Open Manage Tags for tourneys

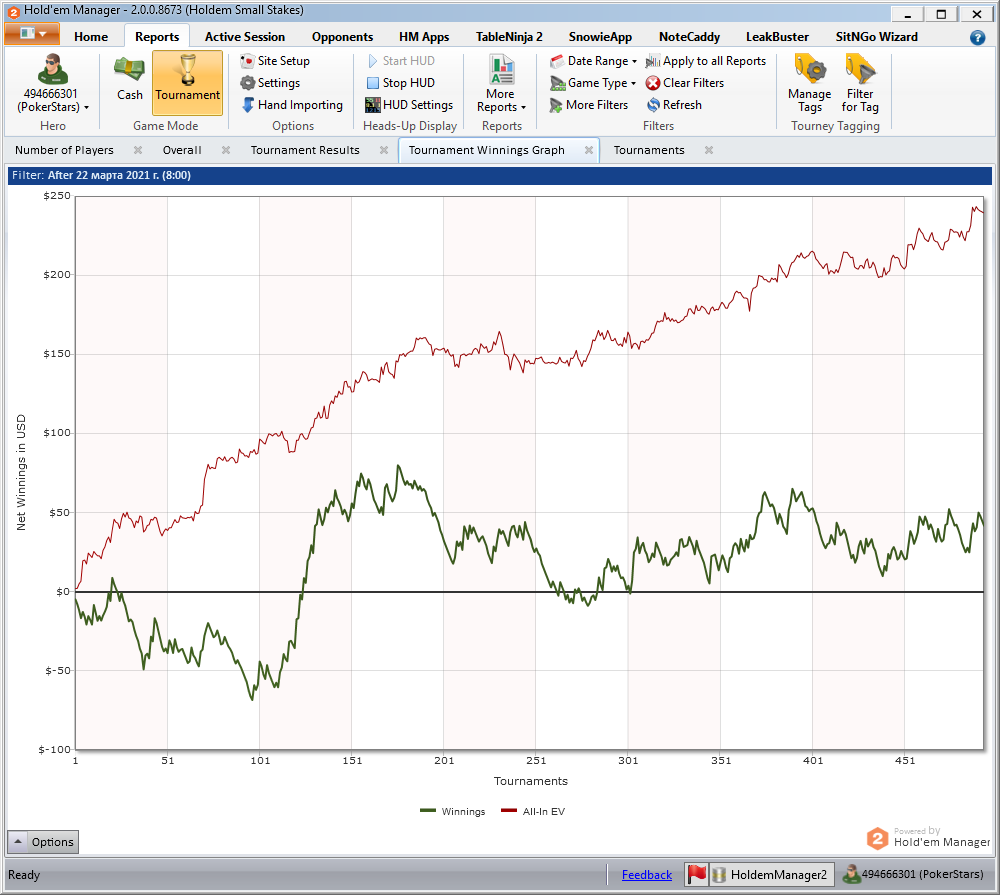[809, 84]
